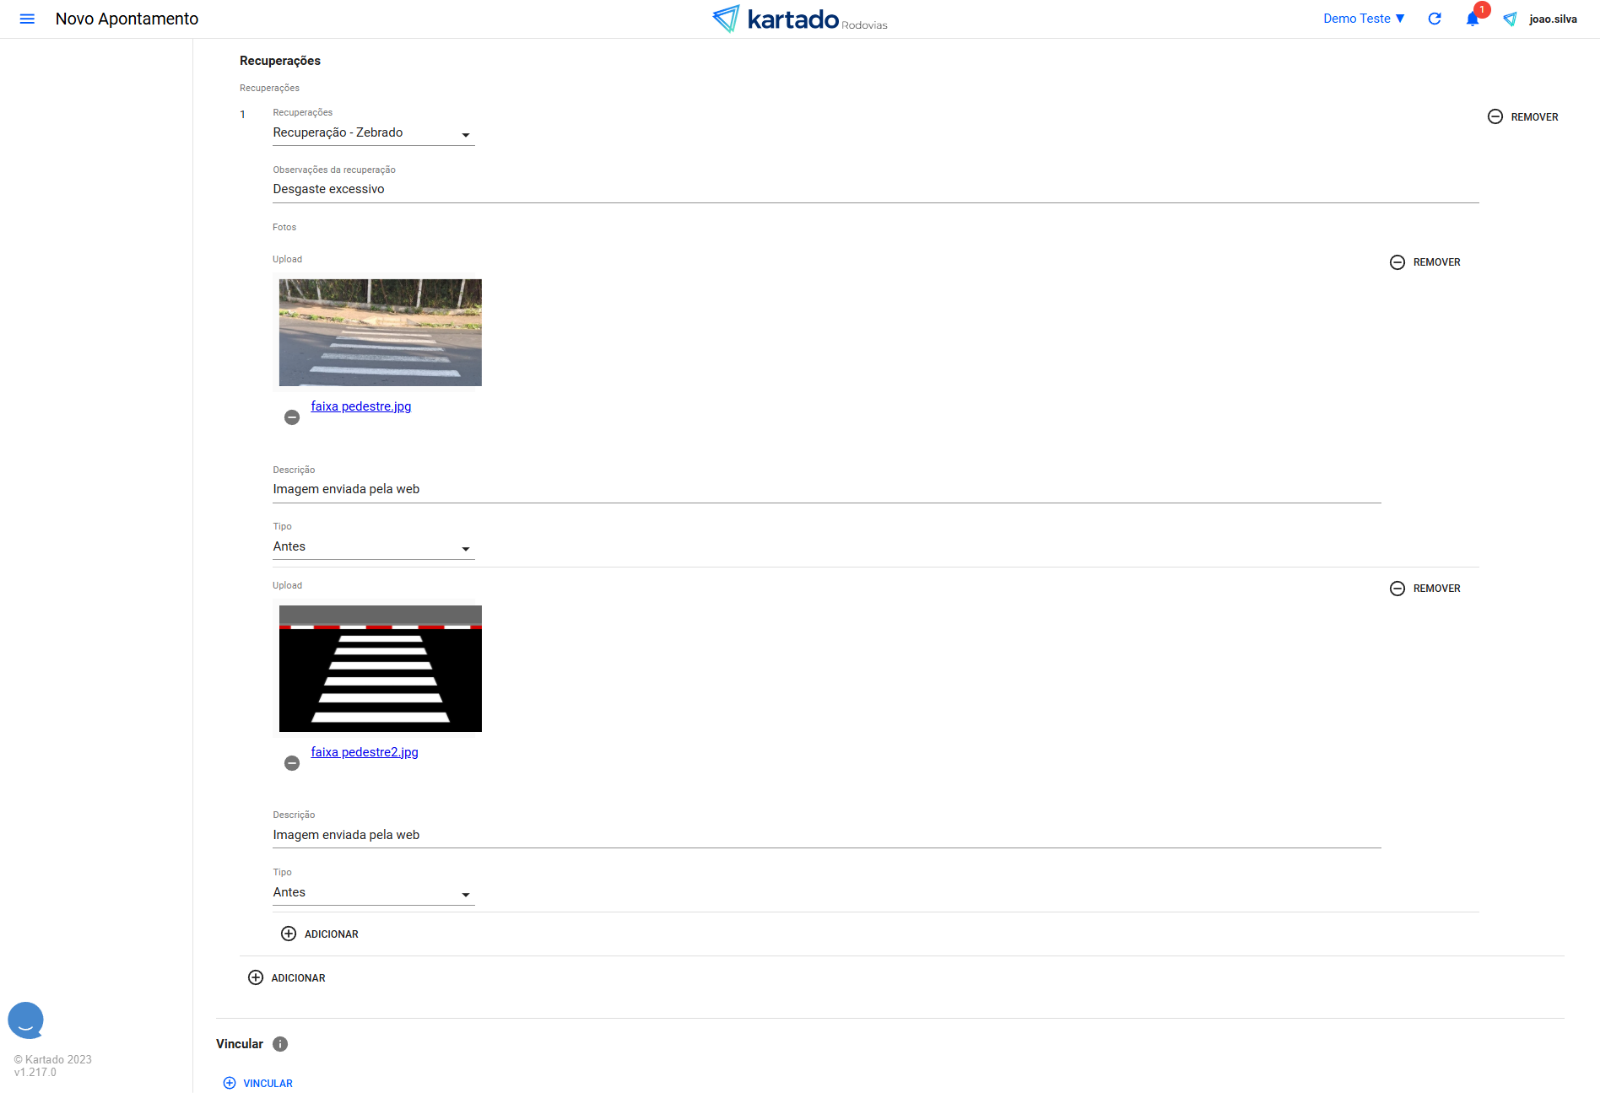This screenshot has height=1093, width=1601.
Task: Click Remover for the first photo upload
Action: [x=1425, y=262]
